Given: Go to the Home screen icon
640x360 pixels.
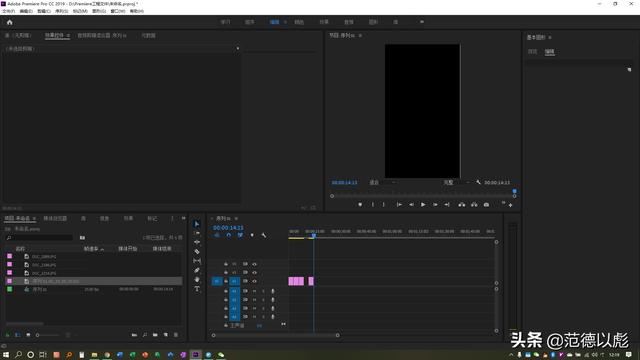Looking at the screenshot, I should (x=9, y=22).
